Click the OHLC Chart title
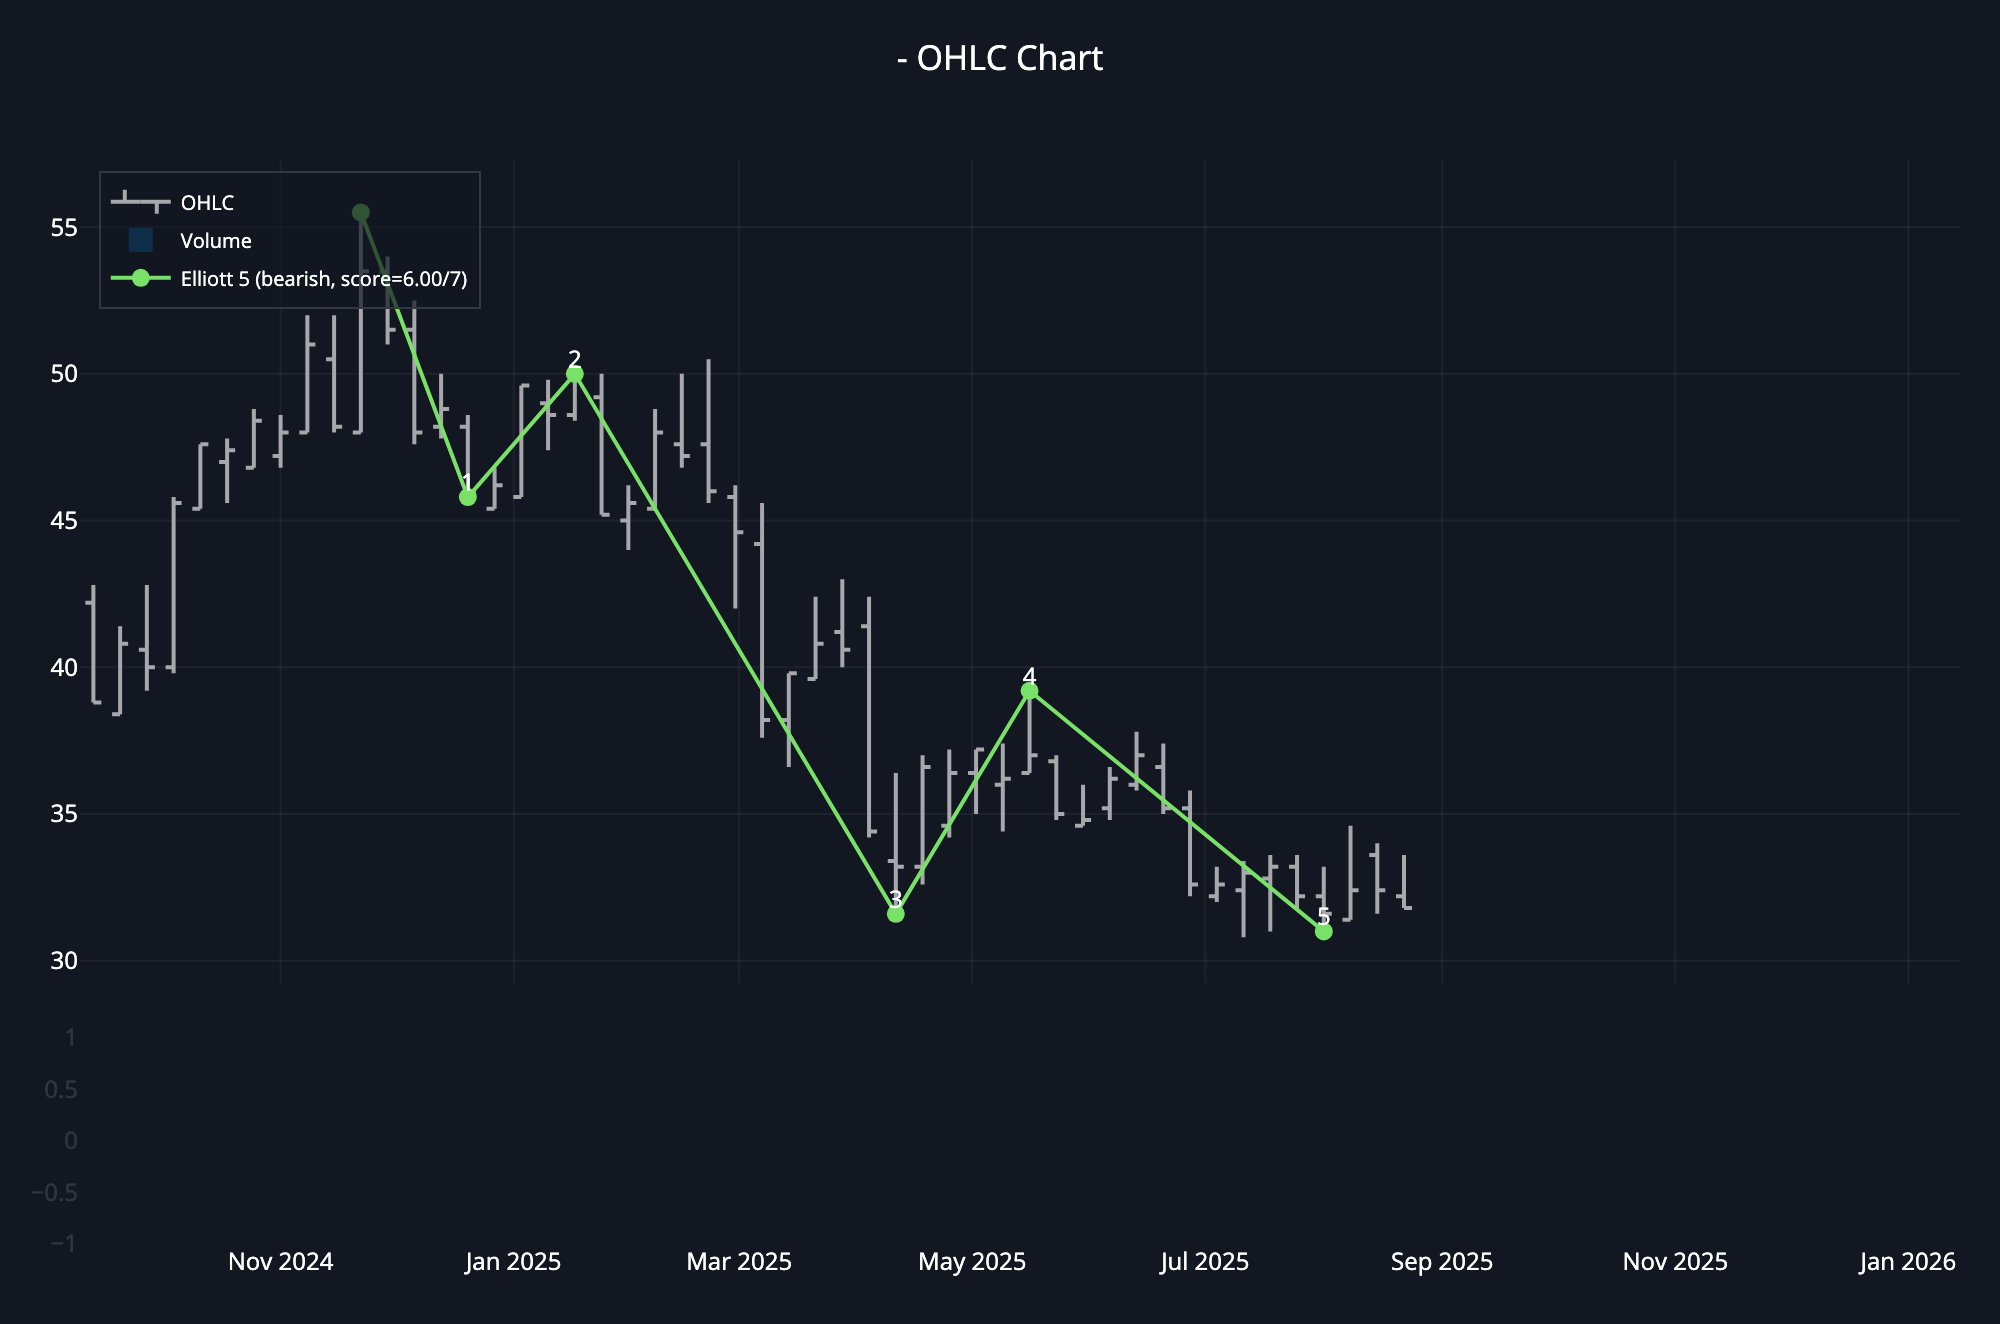Image resolution: width=2000 pixels, height=1324 pixels. click(1000, 58)
